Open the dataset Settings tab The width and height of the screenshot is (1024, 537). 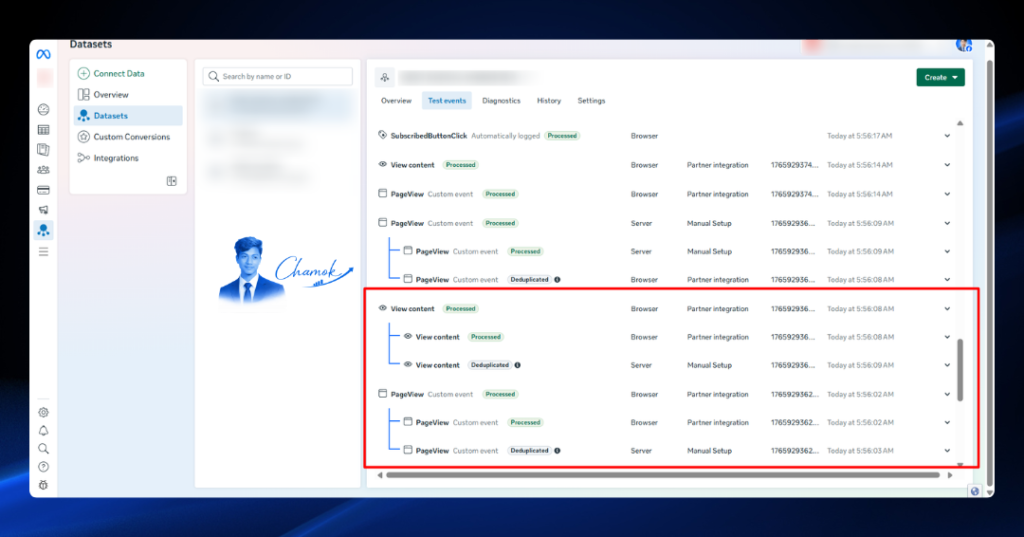591,101
